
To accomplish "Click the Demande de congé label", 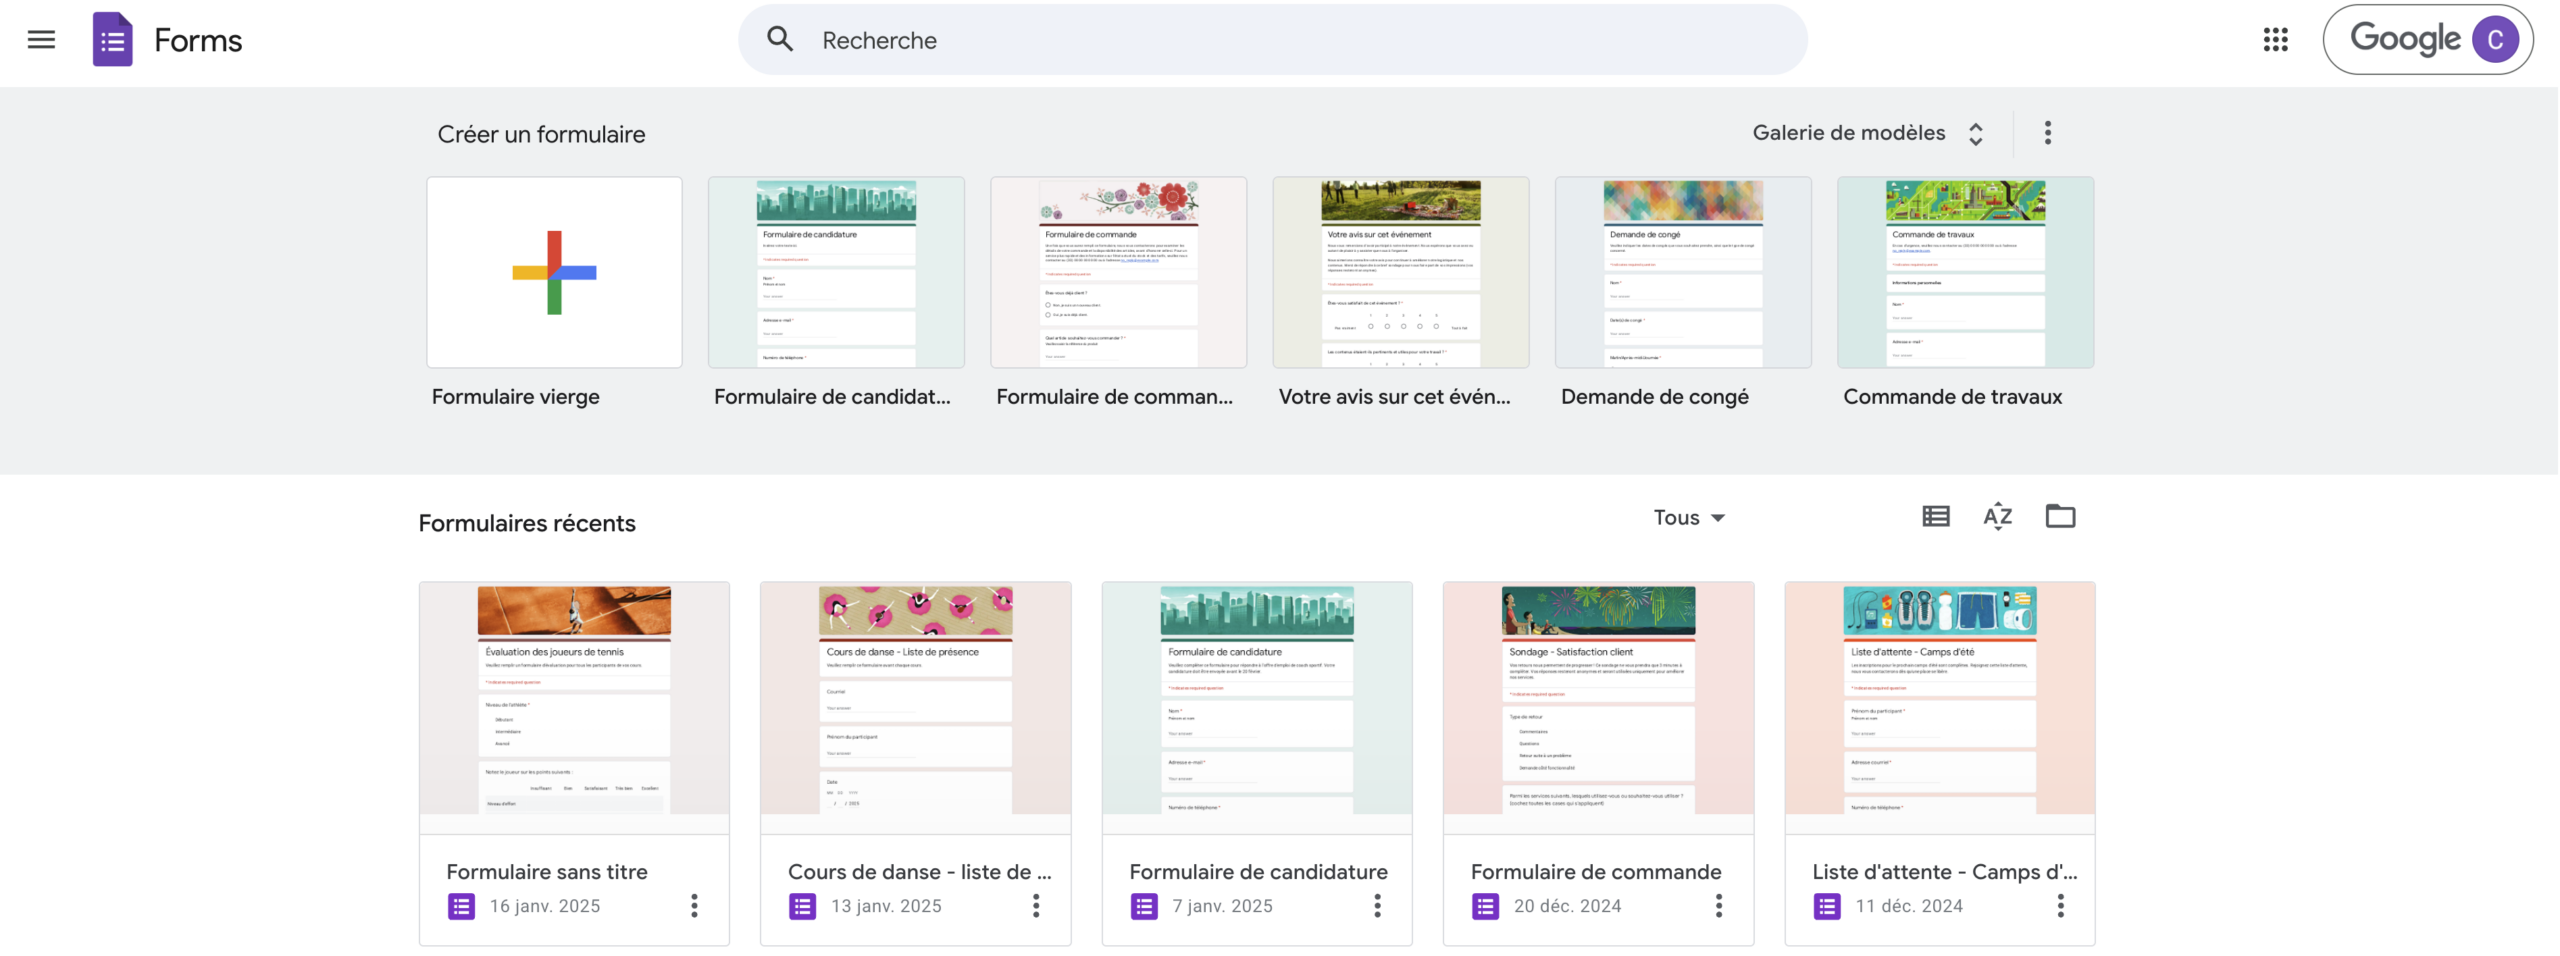I will pyautogui.click(x=1654, y=397).
